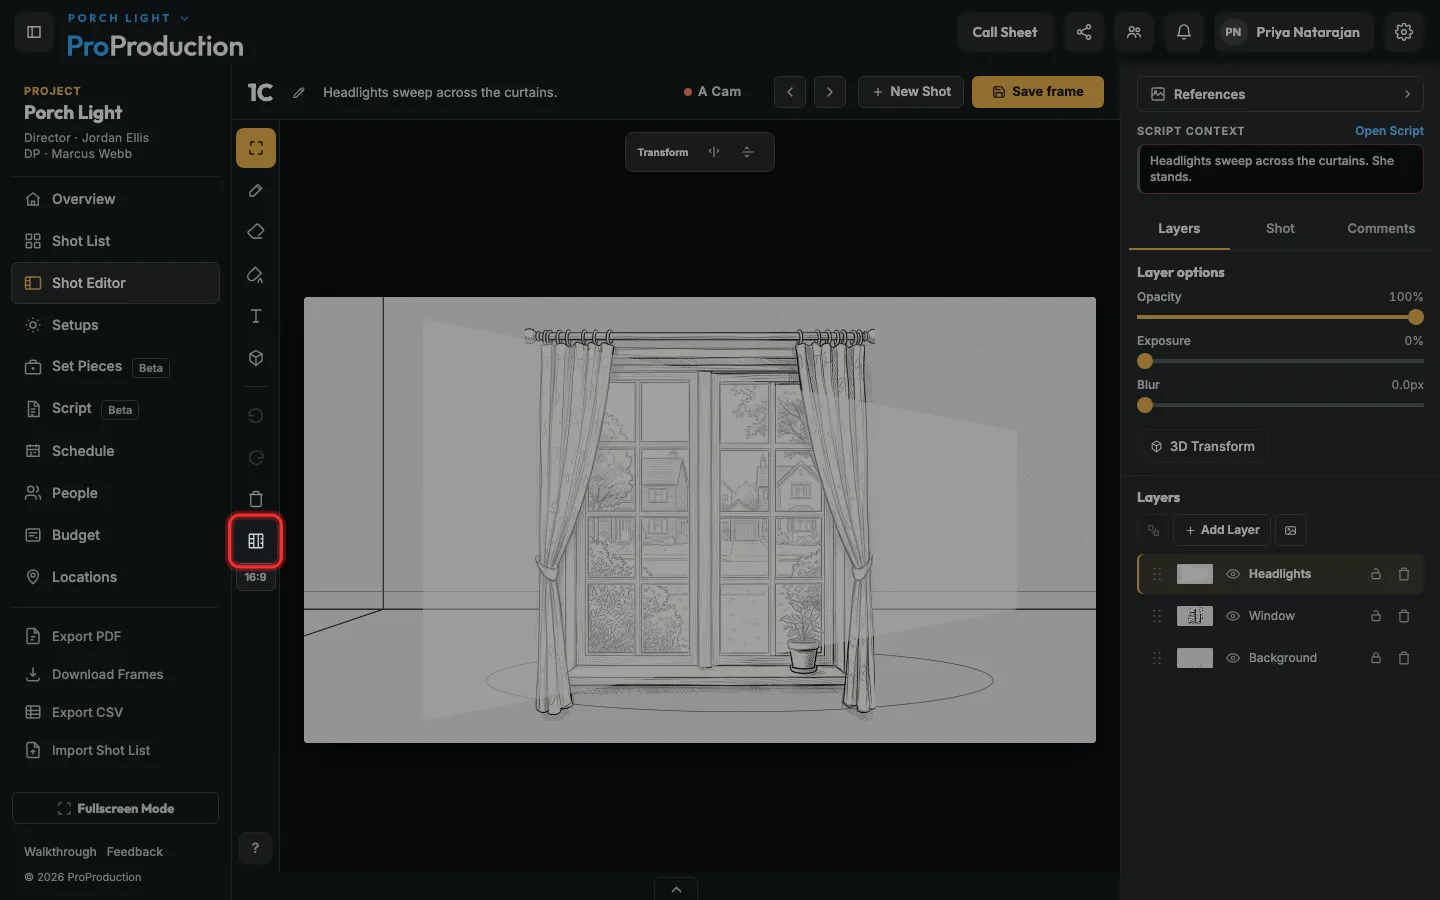Toggle the grid overlay tool
The image size is (1440, 900).
(256, 541)
